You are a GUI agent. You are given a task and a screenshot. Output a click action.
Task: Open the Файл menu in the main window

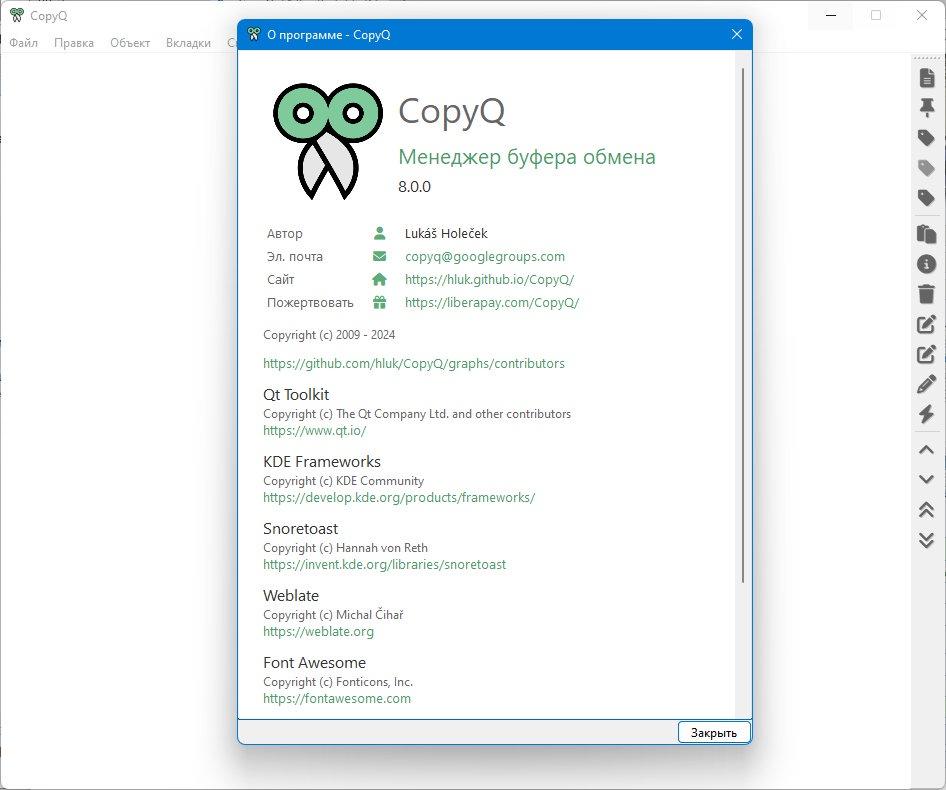[24, 43]
